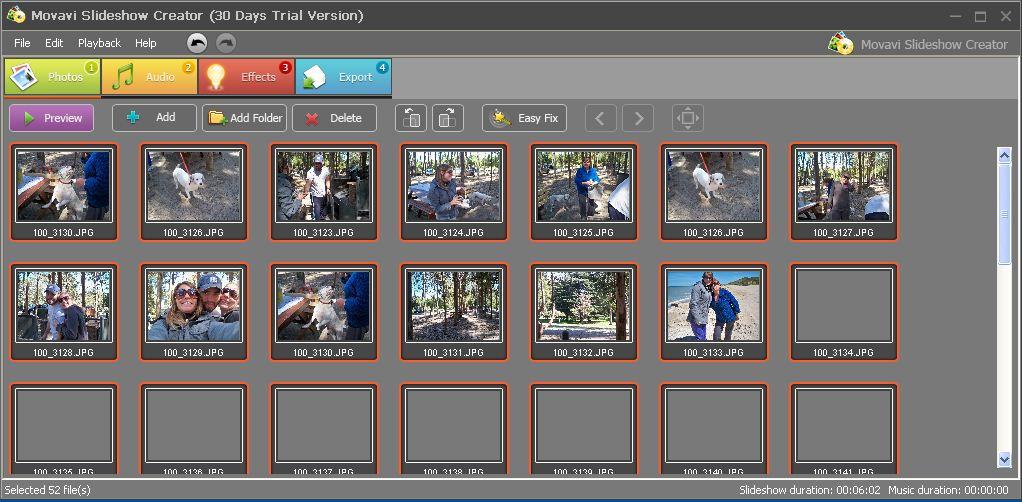Rotate selected photos counterclockwise
Image resolution: width=1022 pixels, height=502 pixels.
click(x=411, y=118)
